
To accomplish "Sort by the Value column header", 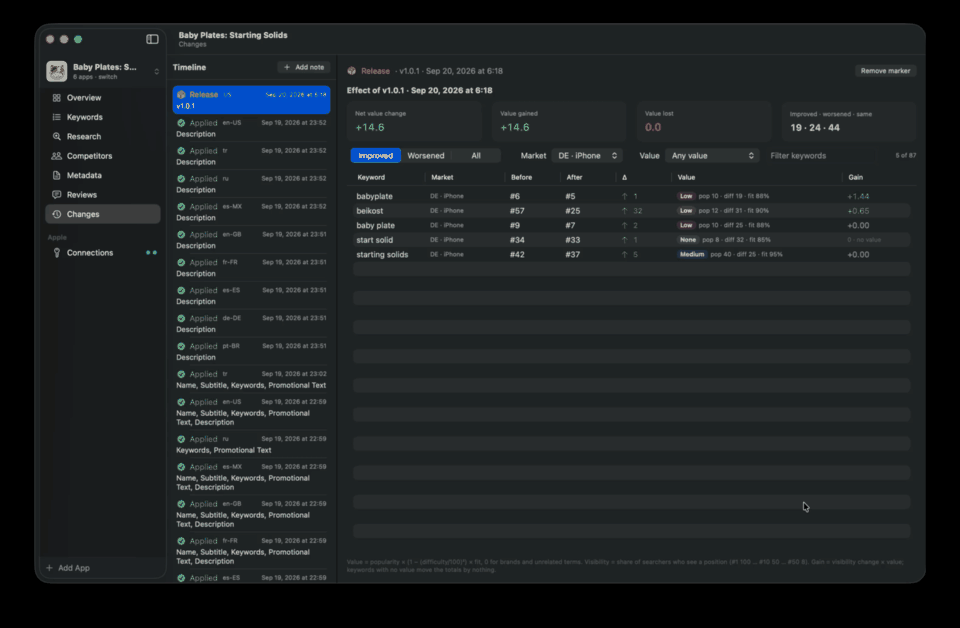I will click(686, 178).
